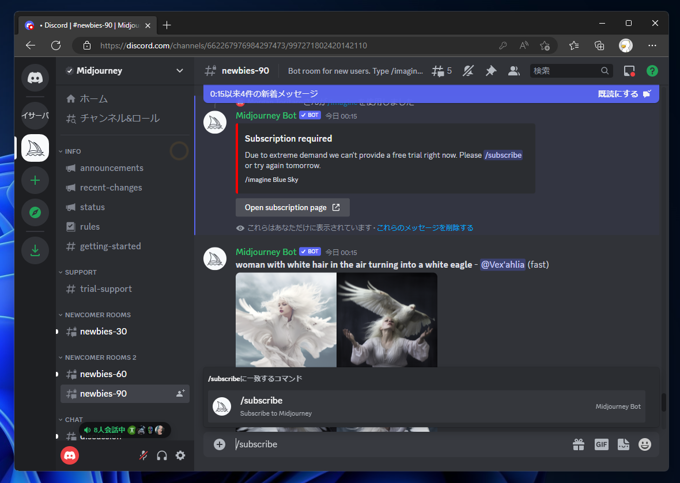Click the 8人会話中 voice indicator pill
Viewport: 680px width, 483px height.
125,430
